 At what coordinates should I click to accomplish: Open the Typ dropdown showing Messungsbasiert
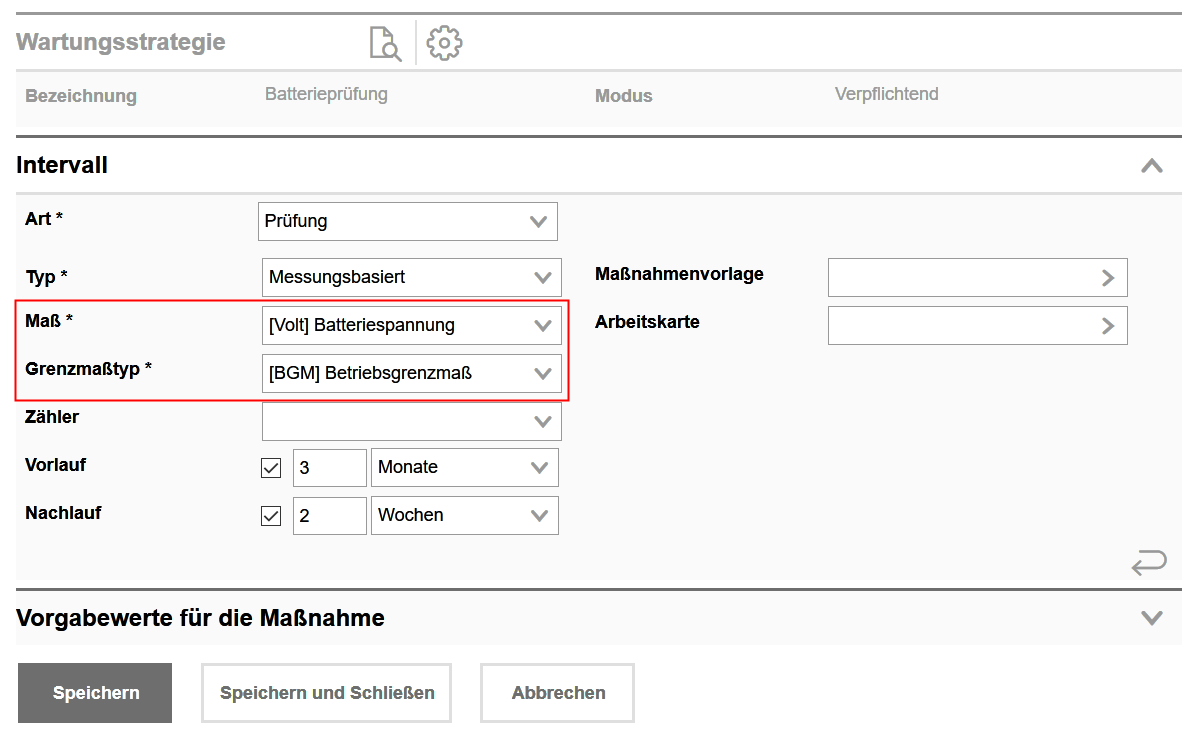[411, 277]
